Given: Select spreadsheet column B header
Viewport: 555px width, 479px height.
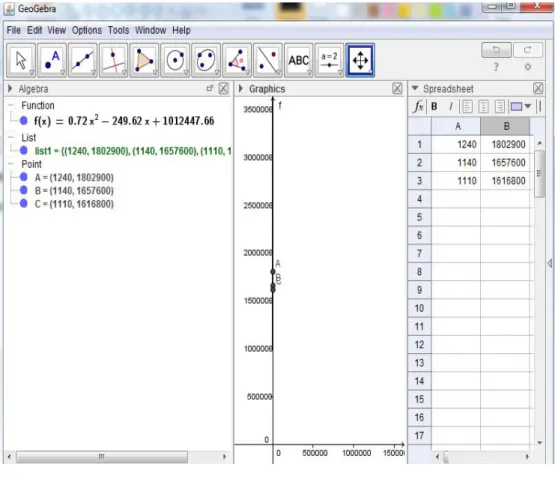Looking at the screenshot, I should pos(505,126).
